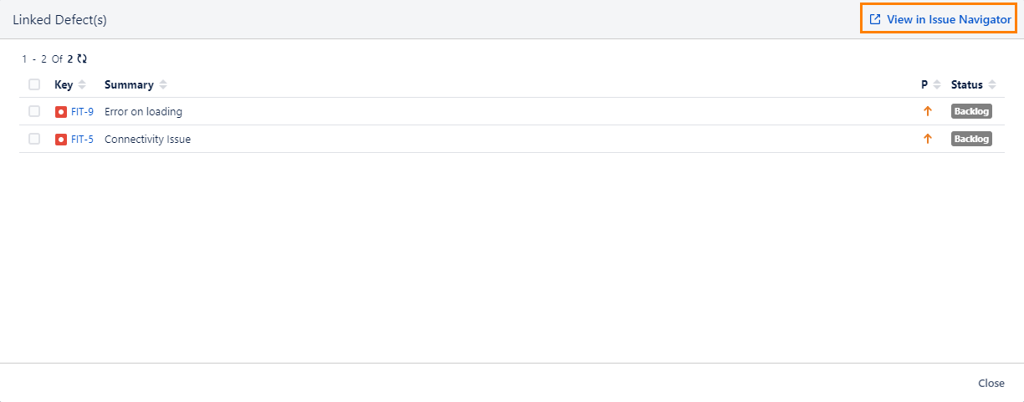Close the Linked Defects dialog

(x=991, y=383)
